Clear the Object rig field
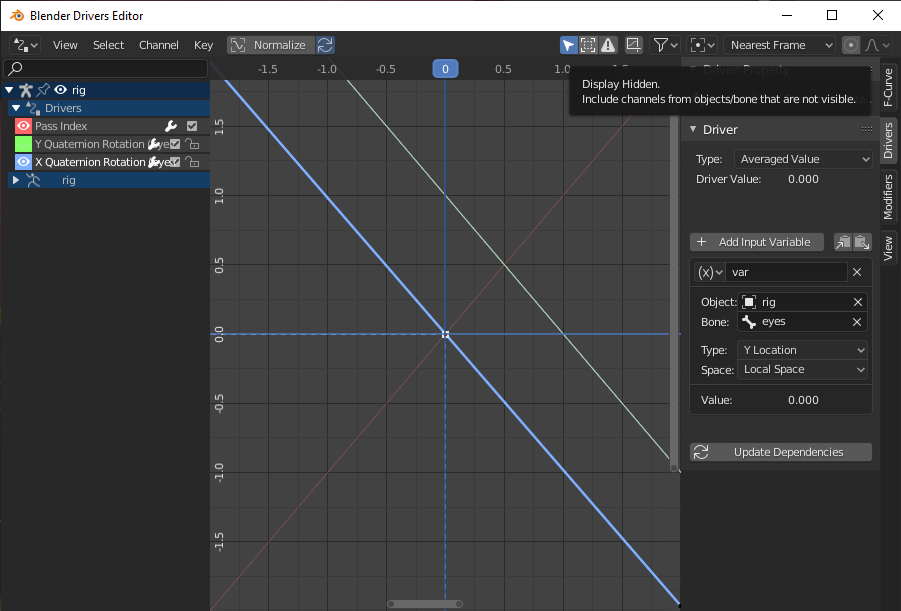 [858, 302]
